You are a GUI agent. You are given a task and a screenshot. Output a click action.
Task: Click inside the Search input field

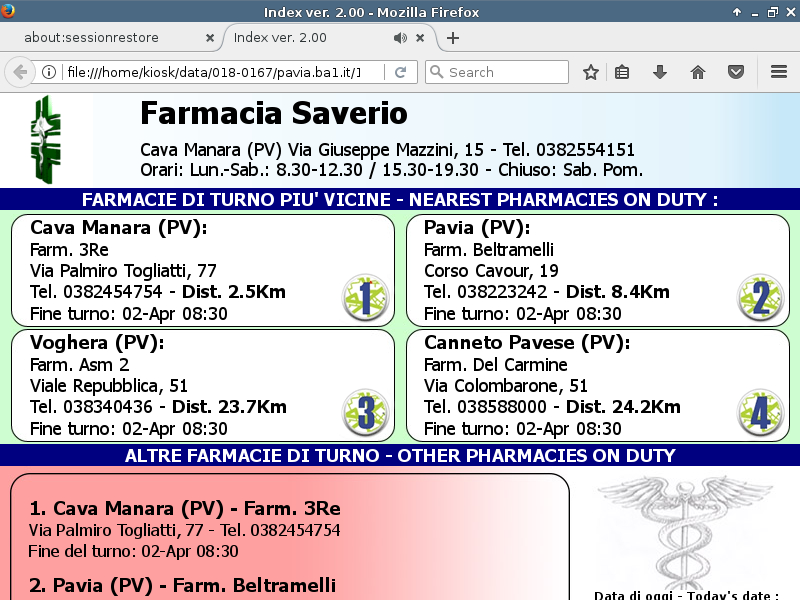point(505,72)
